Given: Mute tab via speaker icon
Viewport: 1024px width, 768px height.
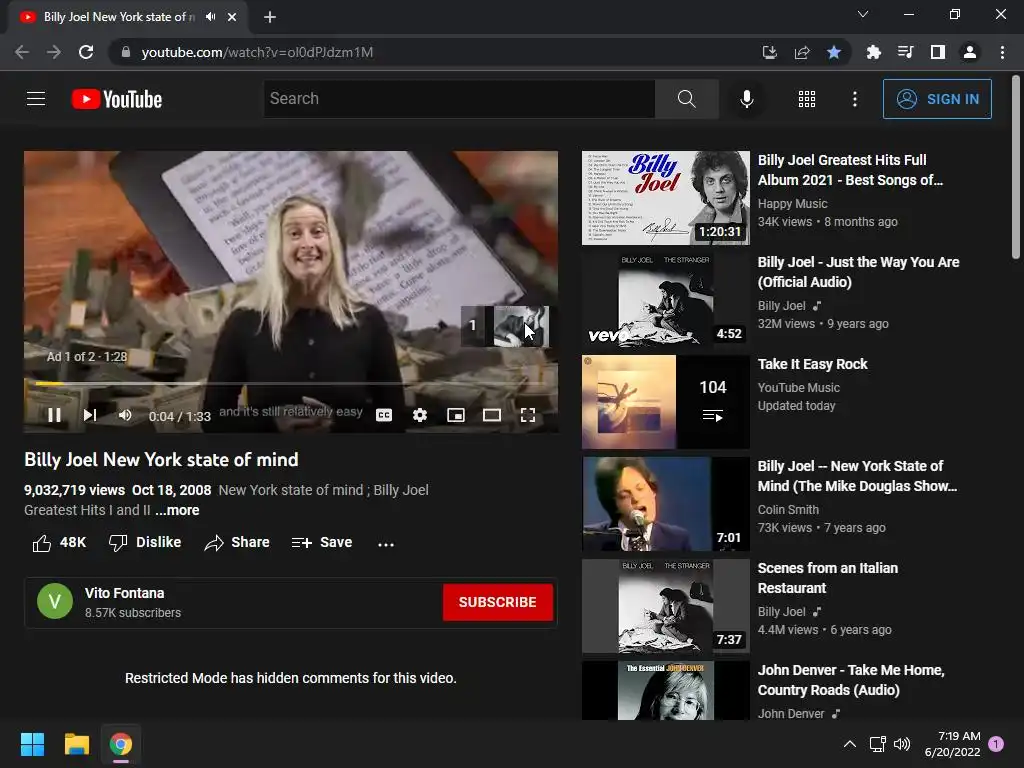Looking at the screenshot, I should [210, 17].
